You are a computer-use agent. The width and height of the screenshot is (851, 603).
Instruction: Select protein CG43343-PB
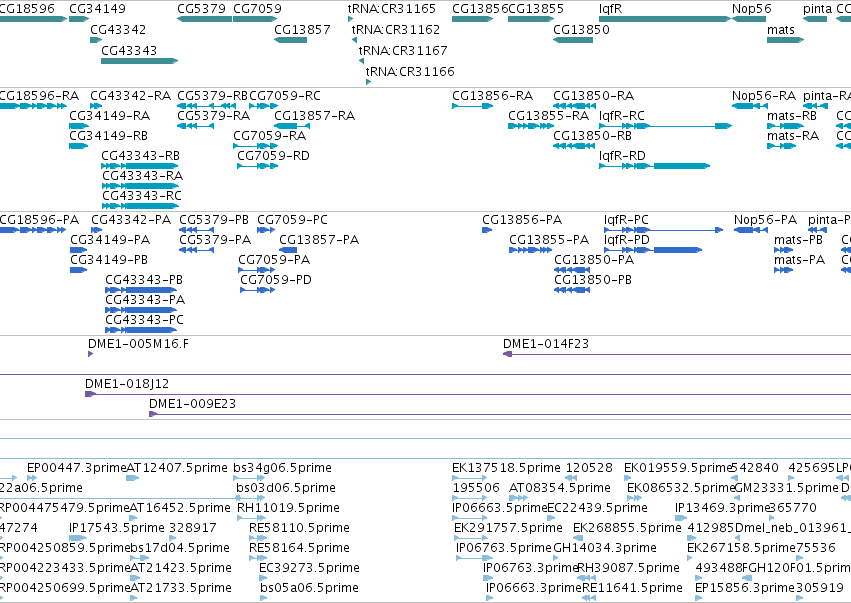[141, 290]
